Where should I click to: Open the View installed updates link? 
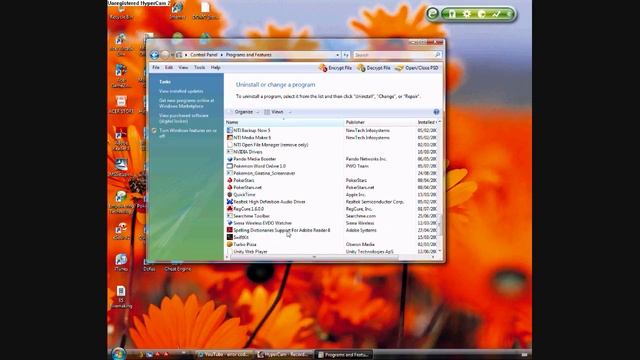(181, 91)
